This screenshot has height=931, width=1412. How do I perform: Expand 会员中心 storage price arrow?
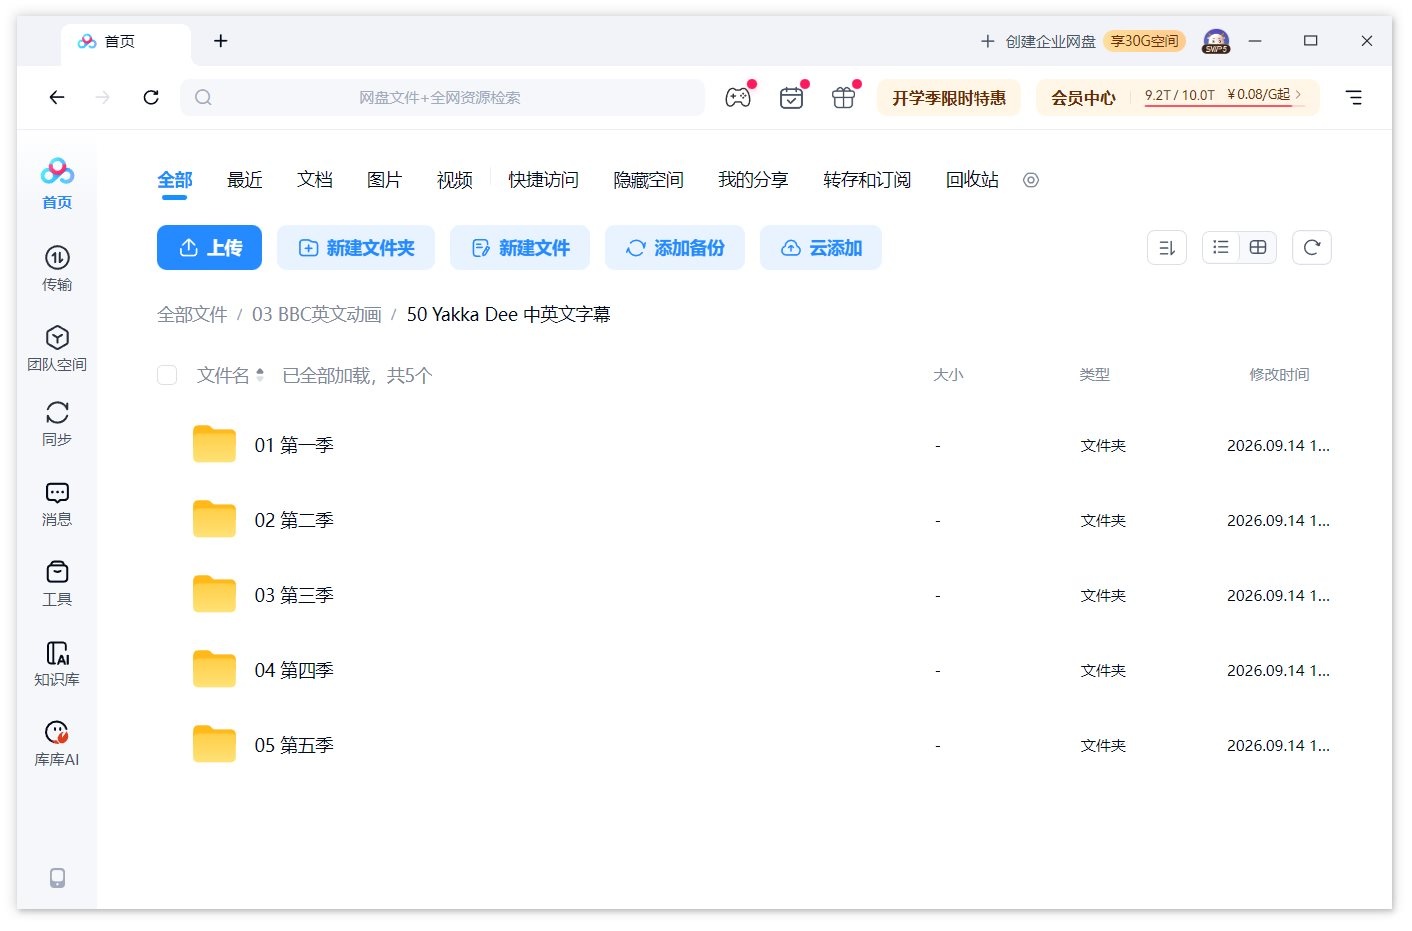(1298, 94)
